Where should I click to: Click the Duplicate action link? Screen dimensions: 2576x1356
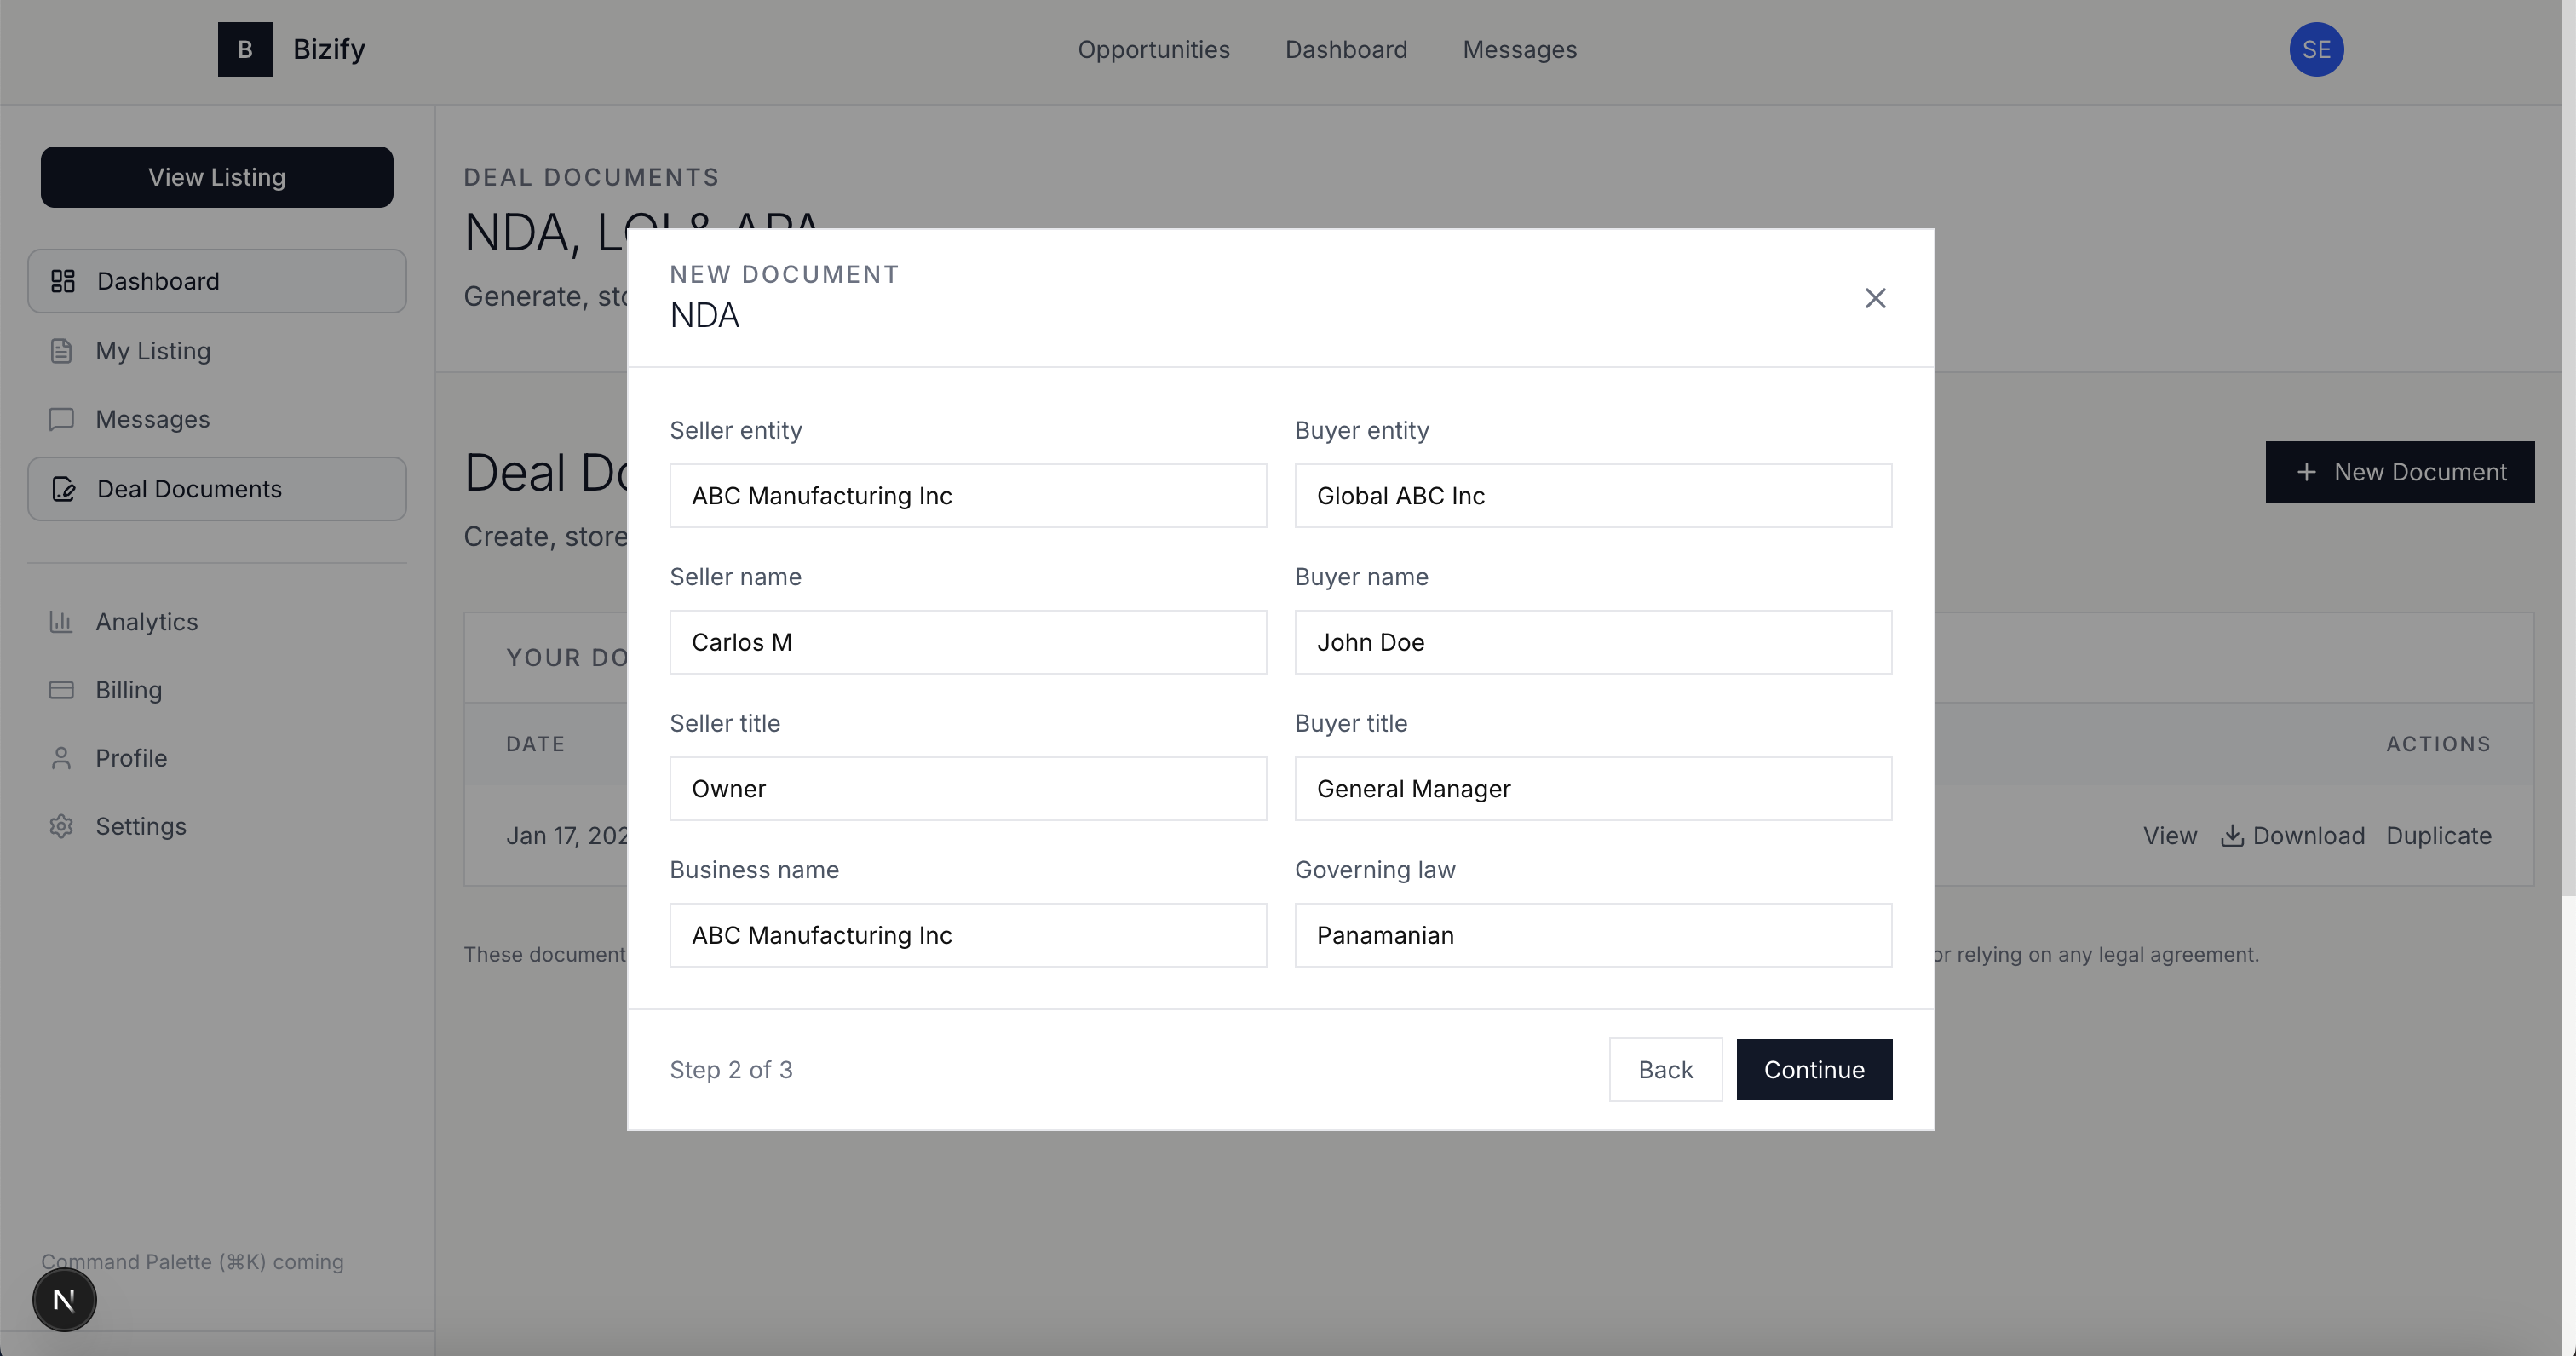click(x=2439, y=835)
